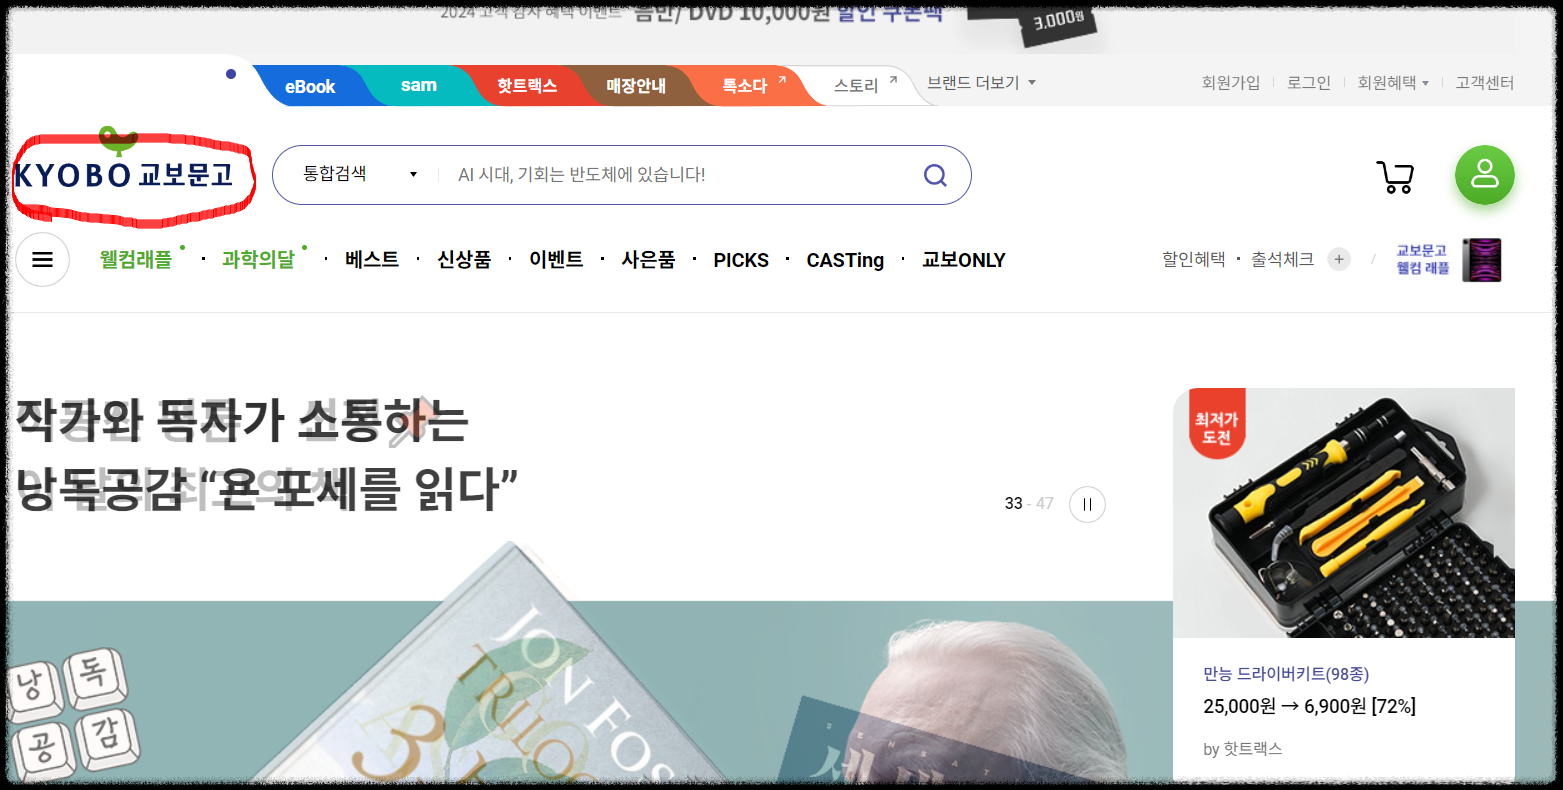This screenshot has width=1563, height=790.
Task: Click the by 핫트랙스 seller text
Action: pos(1242,749)
